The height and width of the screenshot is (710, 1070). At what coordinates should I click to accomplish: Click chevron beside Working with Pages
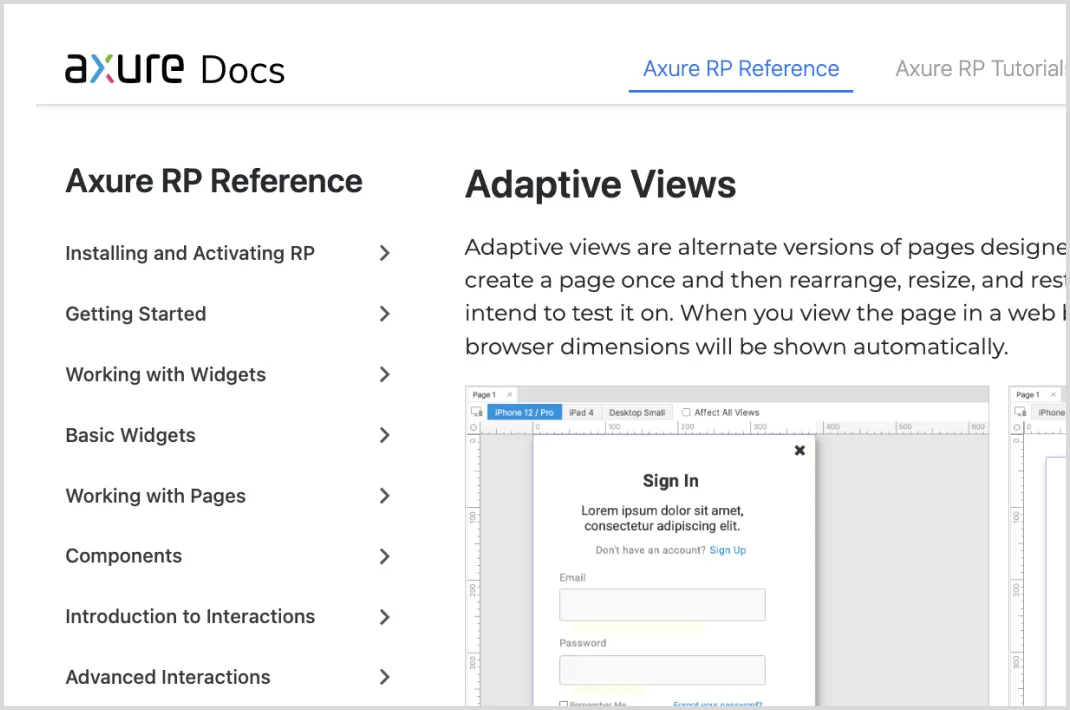(384, 496)
